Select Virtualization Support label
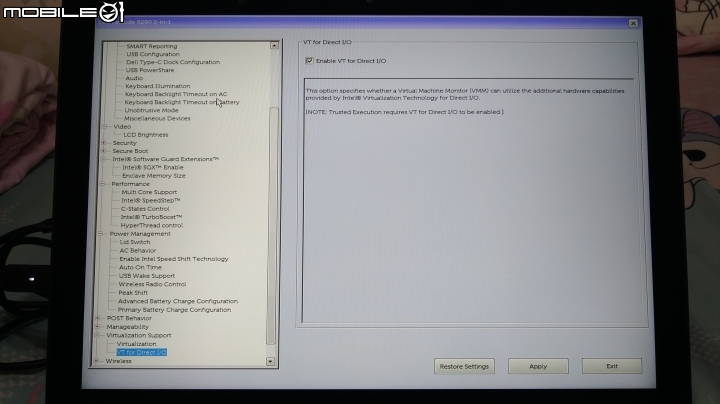 (x=139, y=336)
